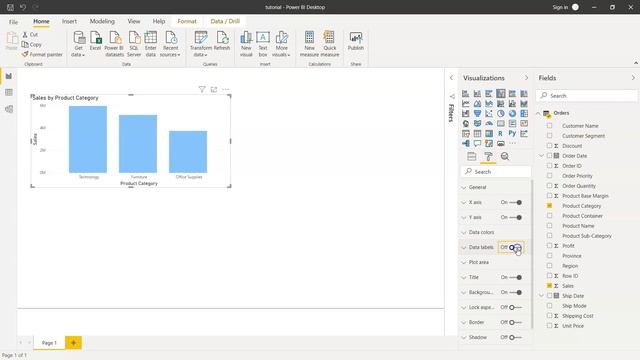
Task: Select the map visual with globe
Action: (465, 123)
